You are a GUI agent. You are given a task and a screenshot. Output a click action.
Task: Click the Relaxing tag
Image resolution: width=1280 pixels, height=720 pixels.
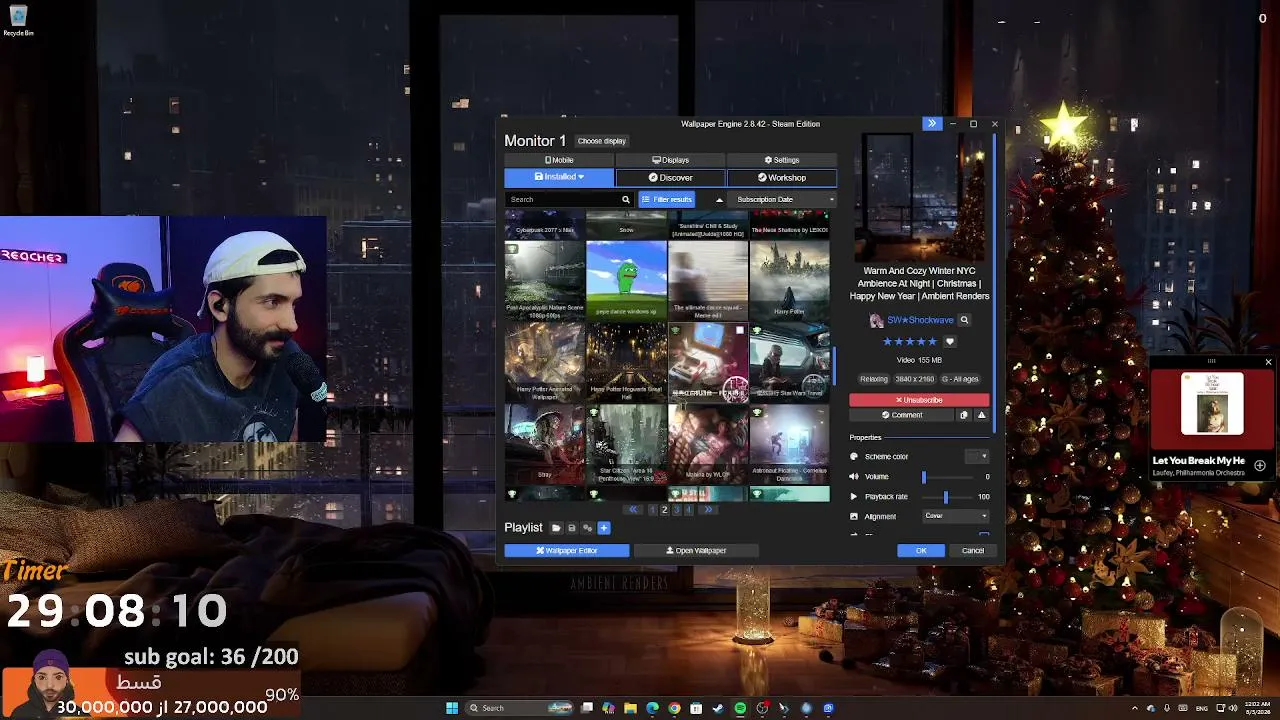pyautogui.click(x=874, y=379)
